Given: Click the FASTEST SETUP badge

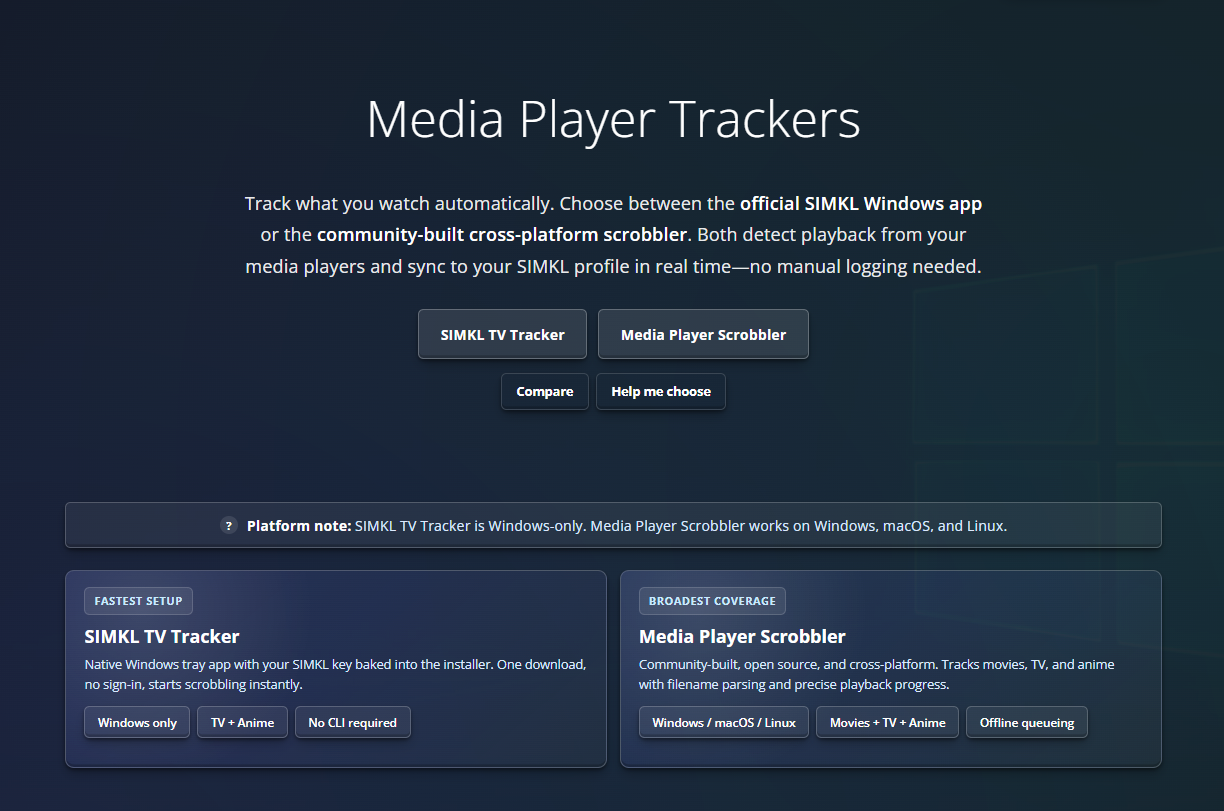Looking at the screenshot, I should click(x=138, y=601).
